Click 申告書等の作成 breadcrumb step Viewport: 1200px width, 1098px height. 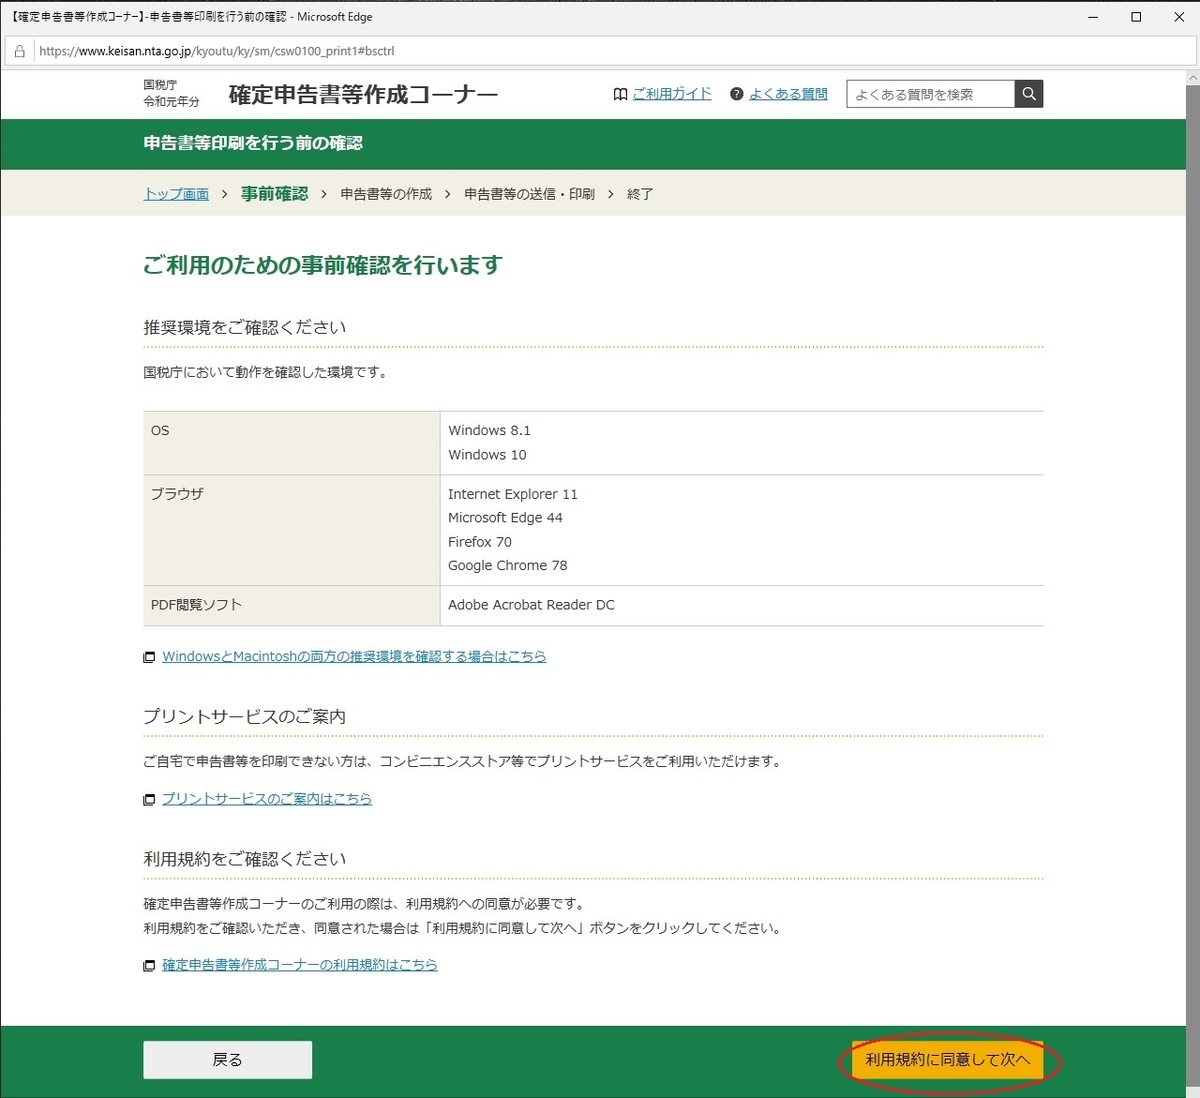pyautogui.click(x=386, y=194)
